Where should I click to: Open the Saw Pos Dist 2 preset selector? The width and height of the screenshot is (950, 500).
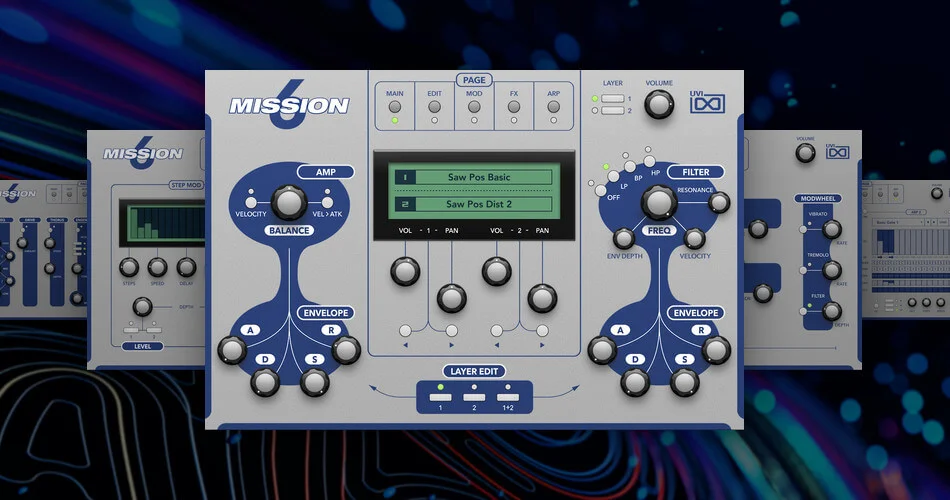coord(473,204)
